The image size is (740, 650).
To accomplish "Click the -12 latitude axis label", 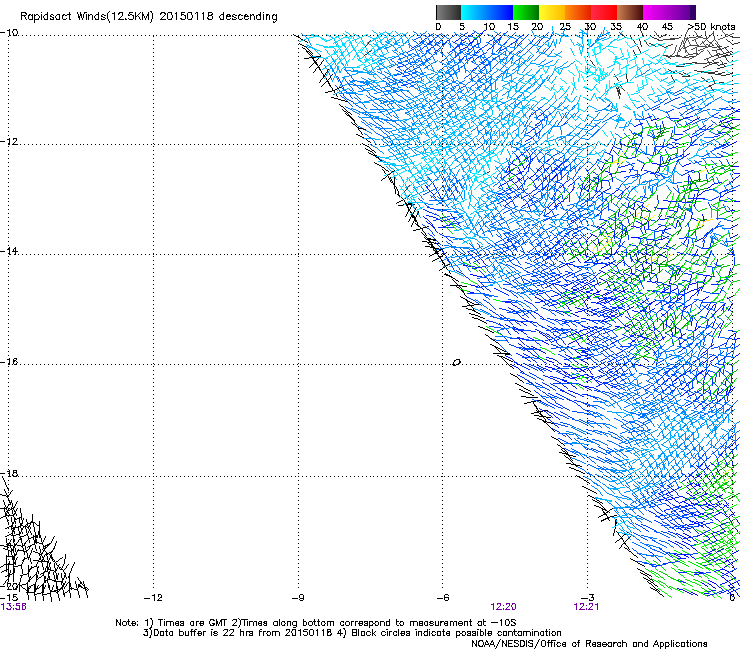I will coord(9,142).
